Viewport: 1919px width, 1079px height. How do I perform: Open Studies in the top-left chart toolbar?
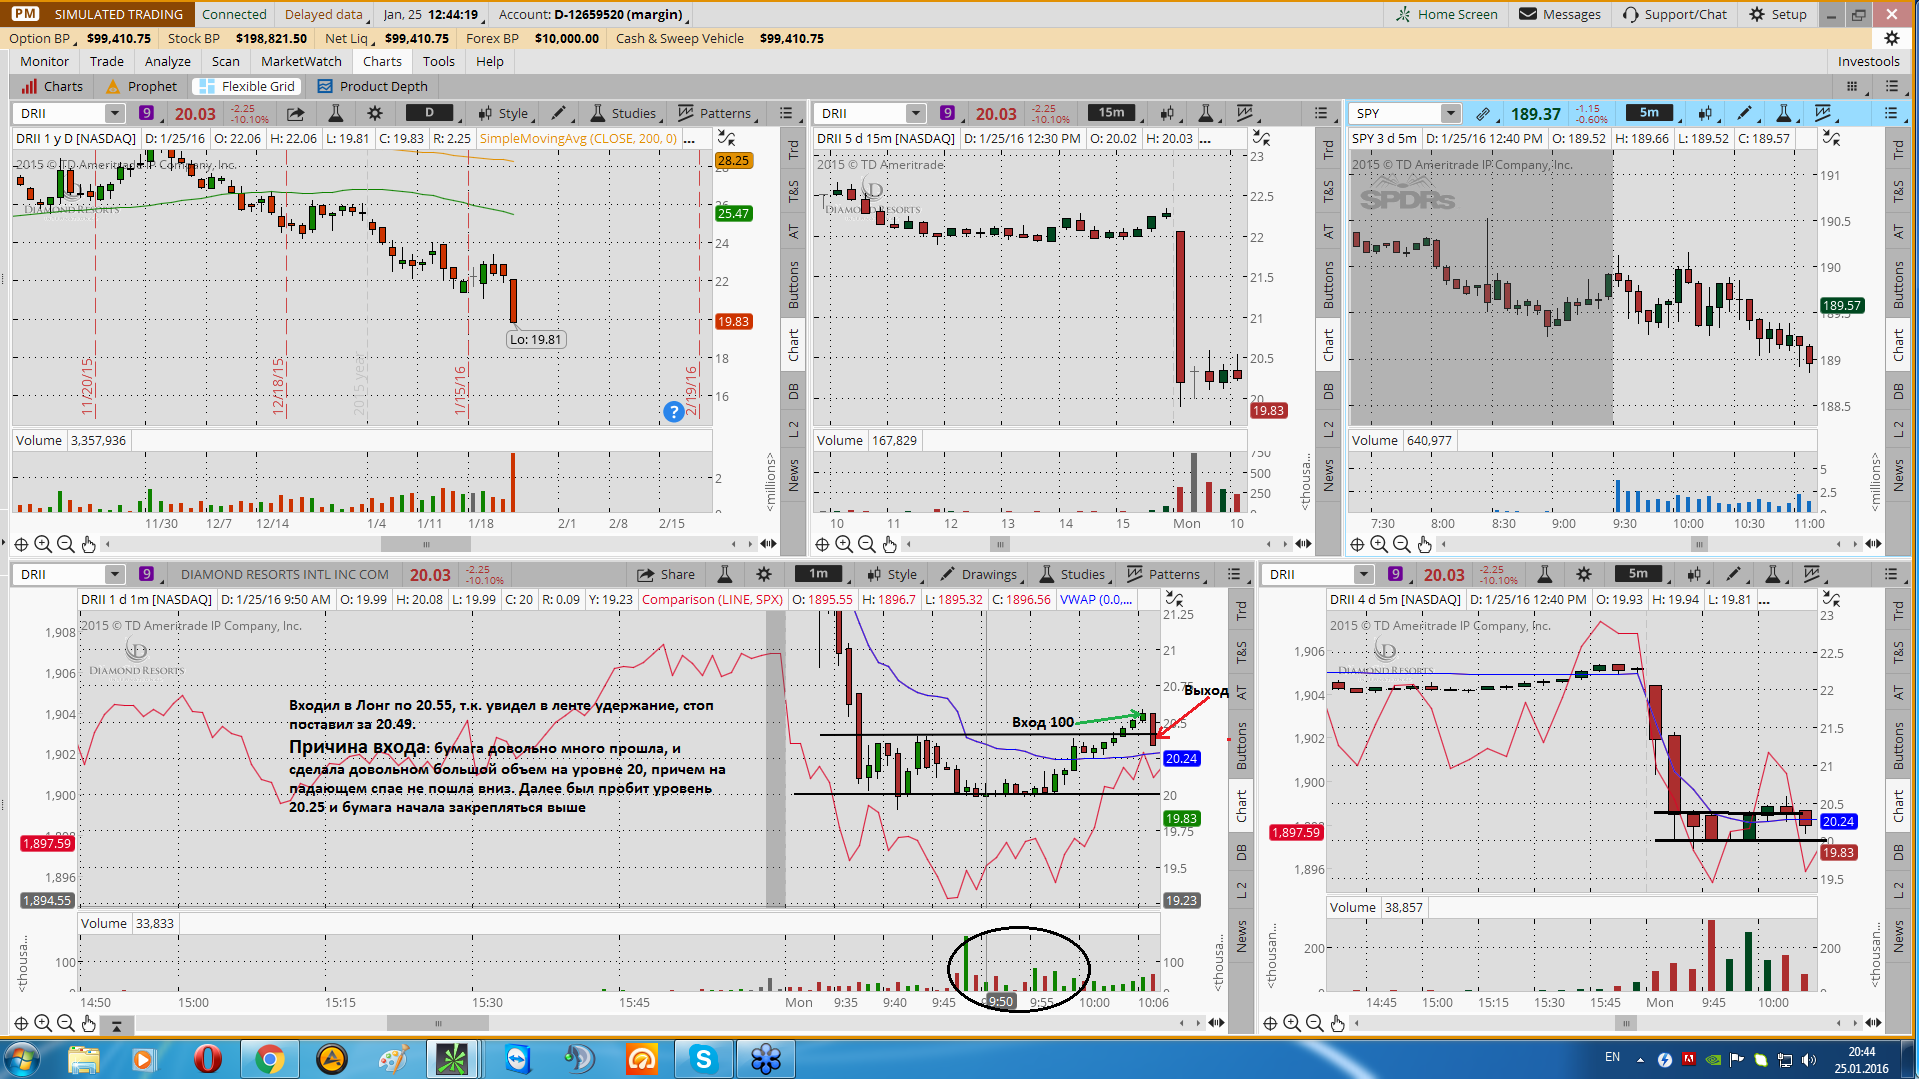click(623, 113)
